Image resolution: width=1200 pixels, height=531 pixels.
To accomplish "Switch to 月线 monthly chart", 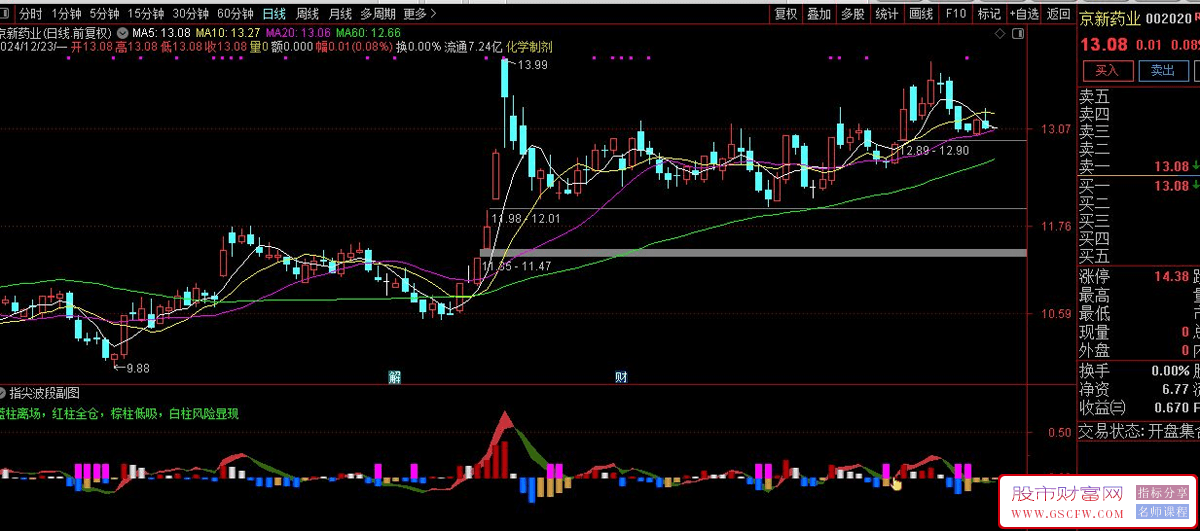I will [341, 14].
